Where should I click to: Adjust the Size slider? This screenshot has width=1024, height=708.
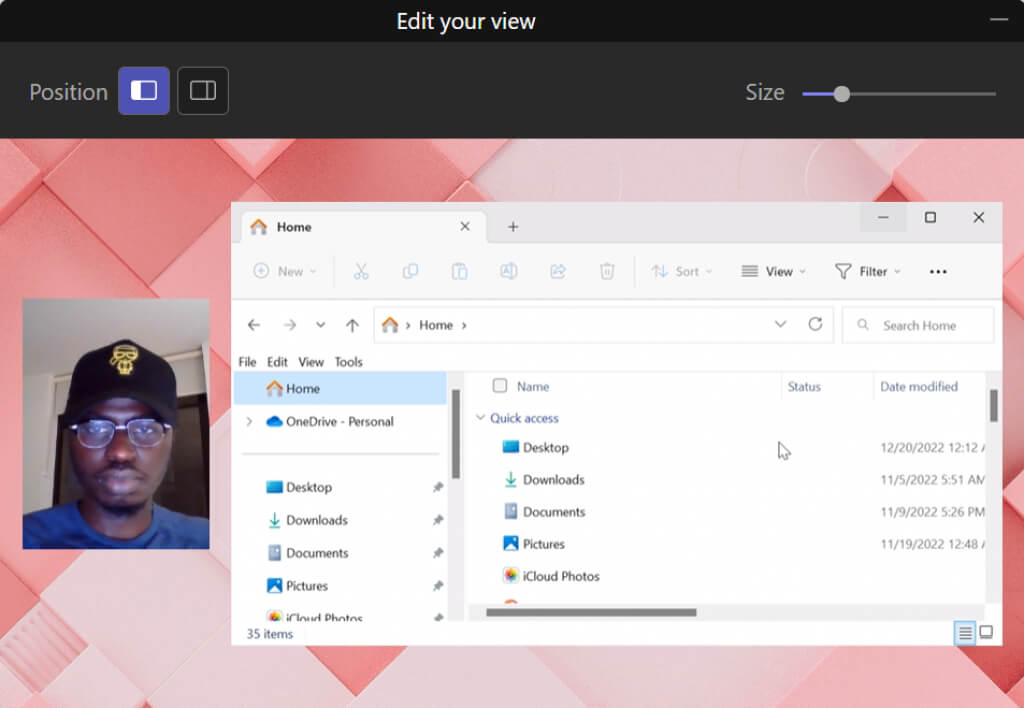click(842, 94)
